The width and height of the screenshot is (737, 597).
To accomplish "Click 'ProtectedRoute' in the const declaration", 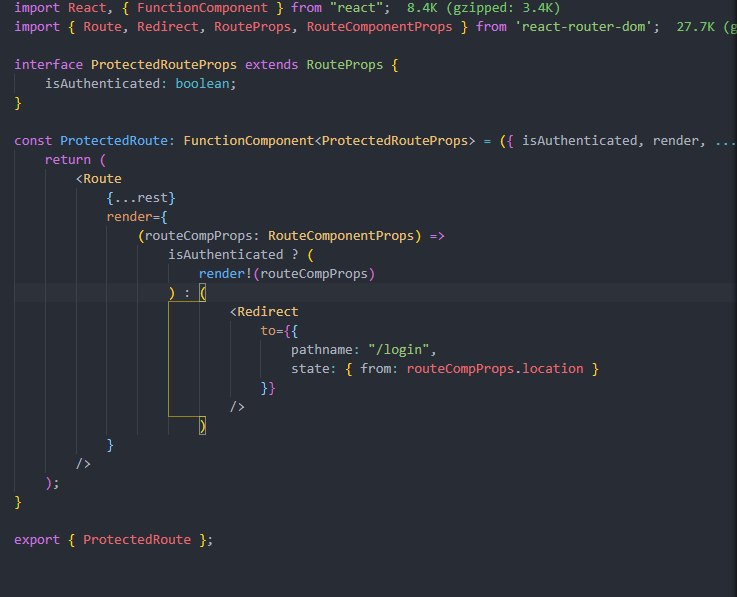I will (114, 141).
